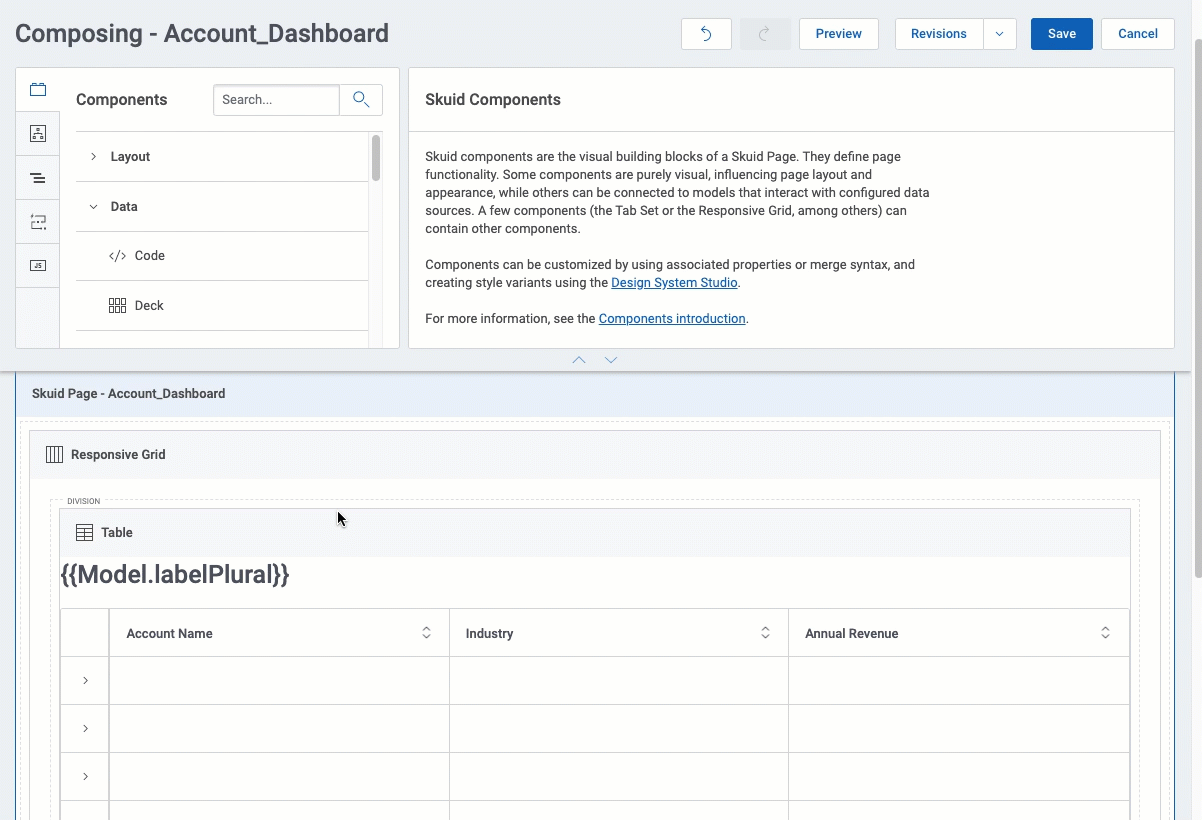Viewport: 1202px width, 820px height.
Task: Select the Table component header label
Action: (117, 533)
